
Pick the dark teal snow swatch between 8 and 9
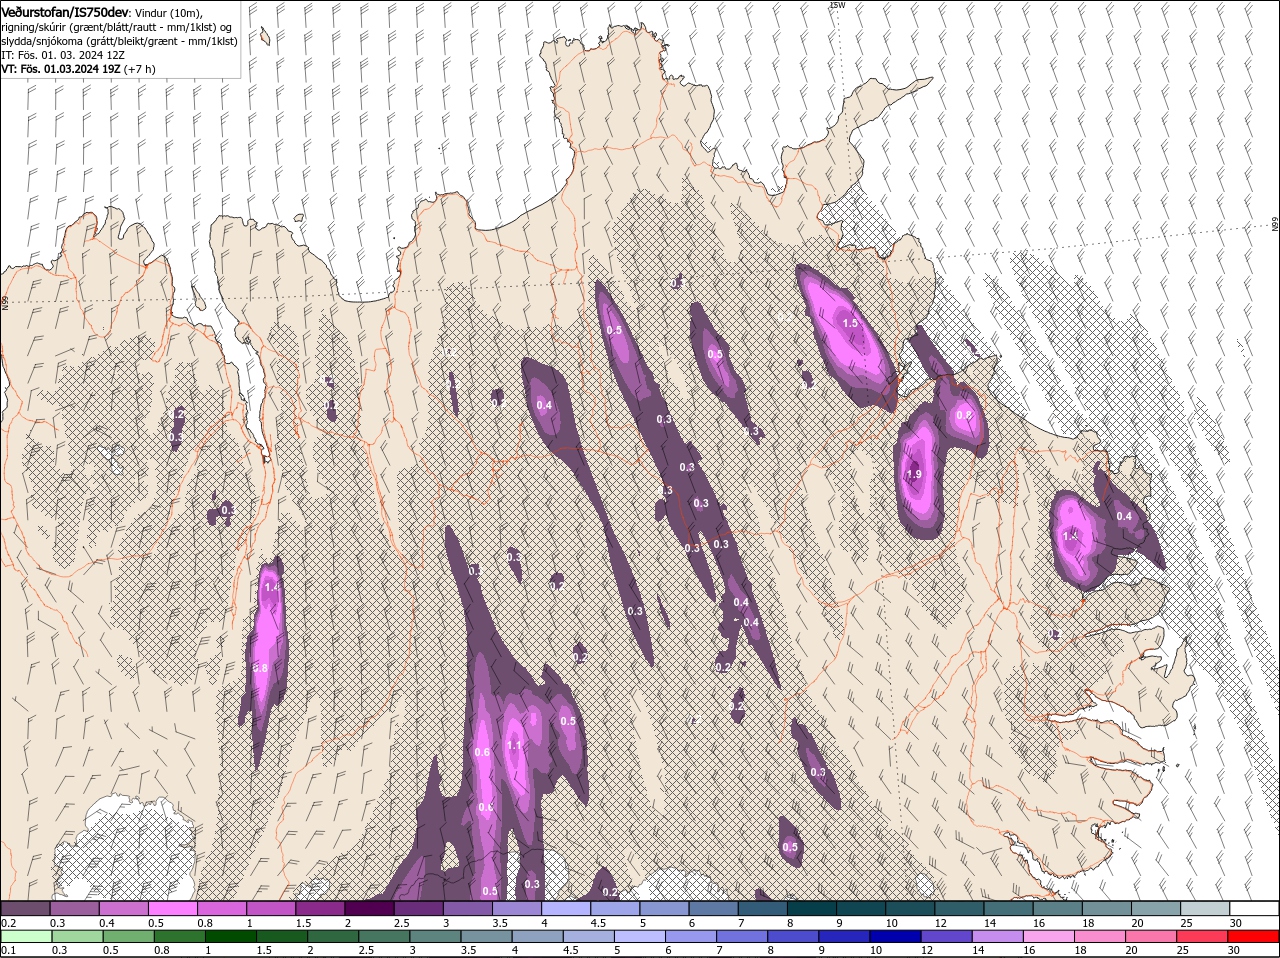click(x=812, y=909)
